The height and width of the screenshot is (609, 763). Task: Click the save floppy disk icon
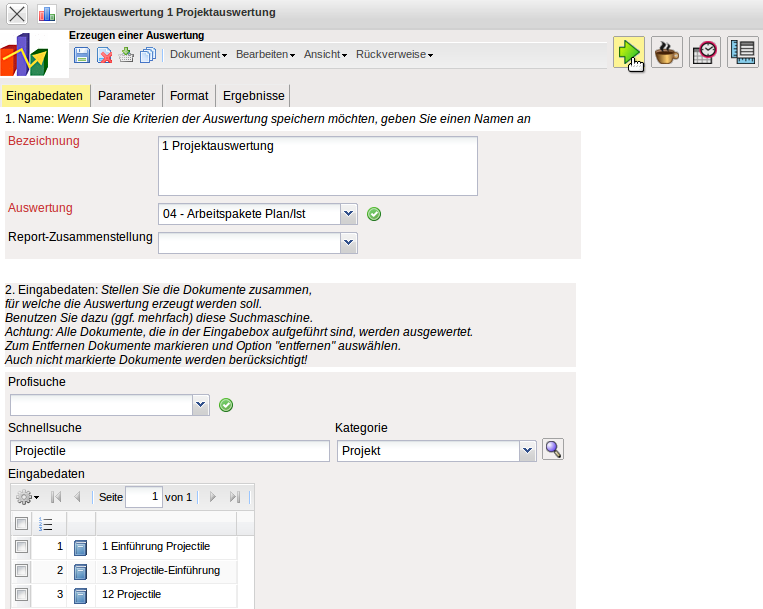(82, 55)
